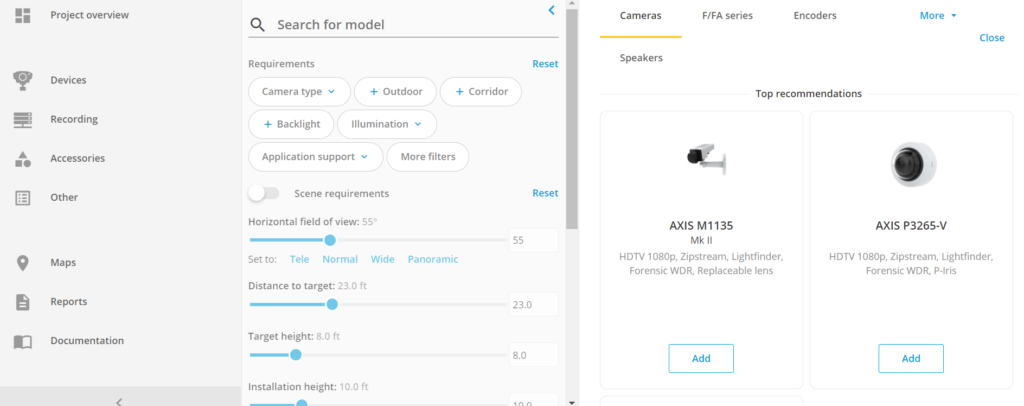The height and width of the screenshot is (406, 1024).
Task: Open the Application support dropdown
Action: coord(315,157)
